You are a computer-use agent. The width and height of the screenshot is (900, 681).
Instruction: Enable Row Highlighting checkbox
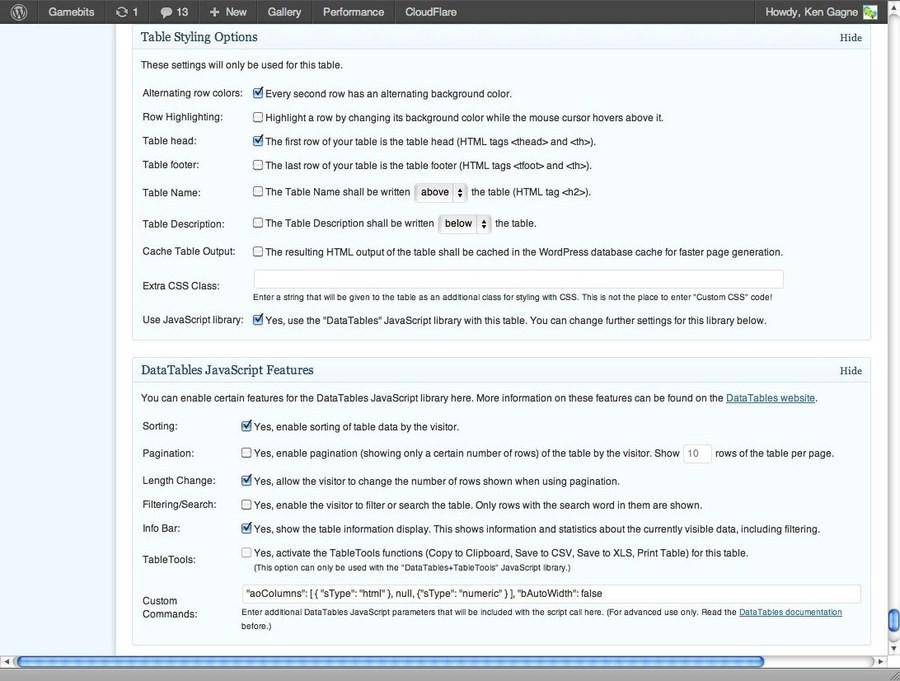[x=258, y=117]
